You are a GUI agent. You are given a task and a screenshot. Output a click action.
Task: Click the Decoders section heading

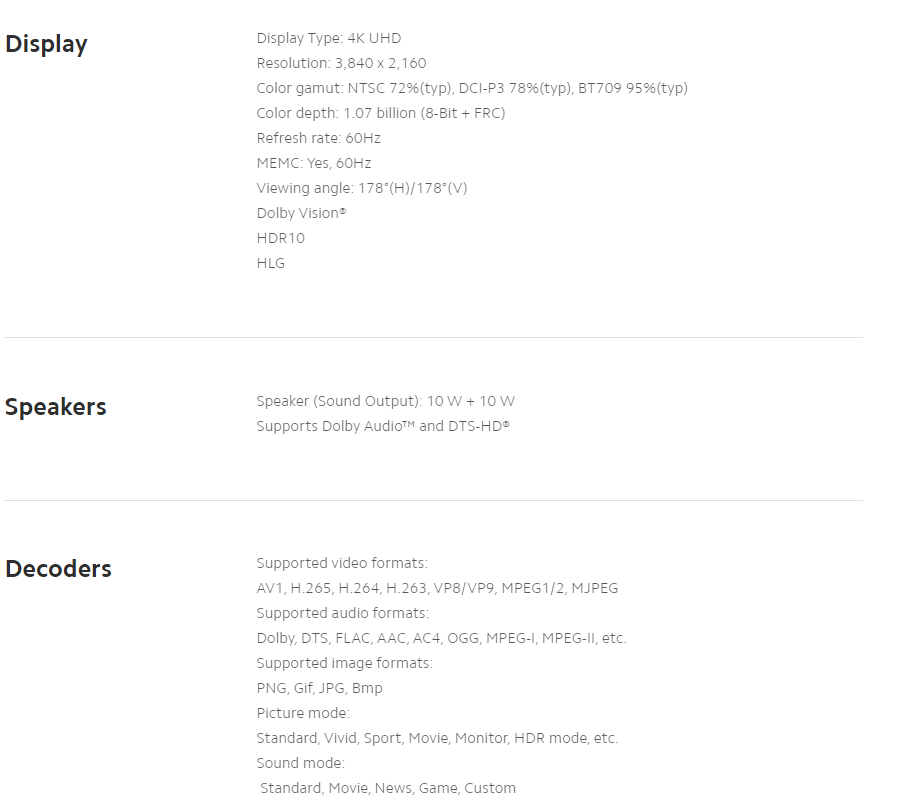(x=58, y=569)
